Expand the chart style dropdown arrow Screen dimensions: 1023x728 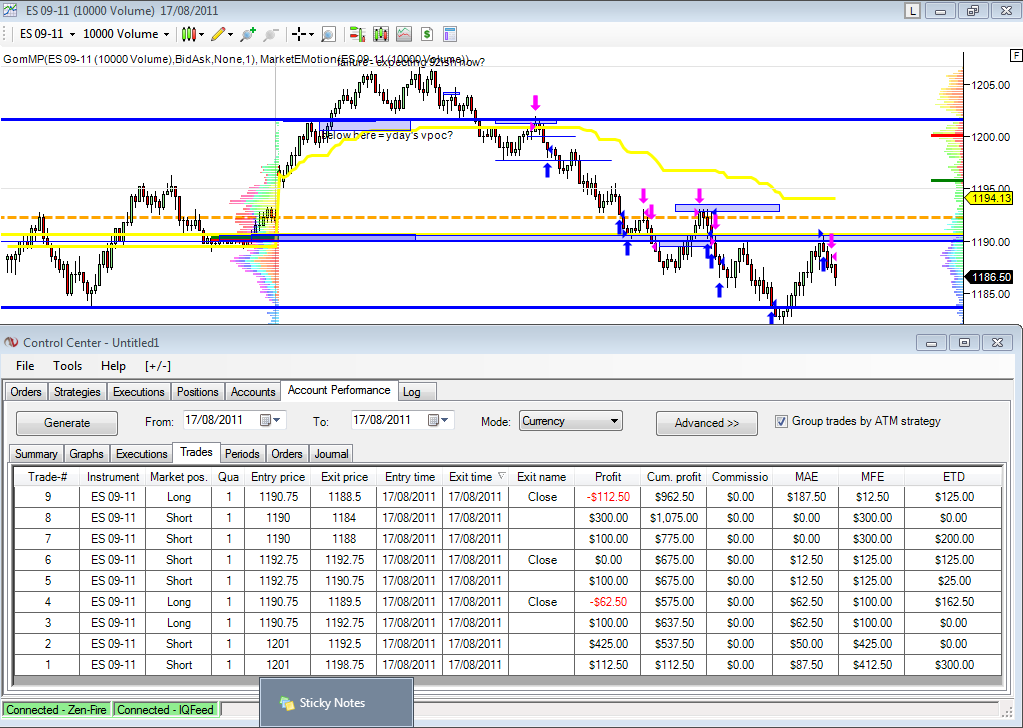201,35
